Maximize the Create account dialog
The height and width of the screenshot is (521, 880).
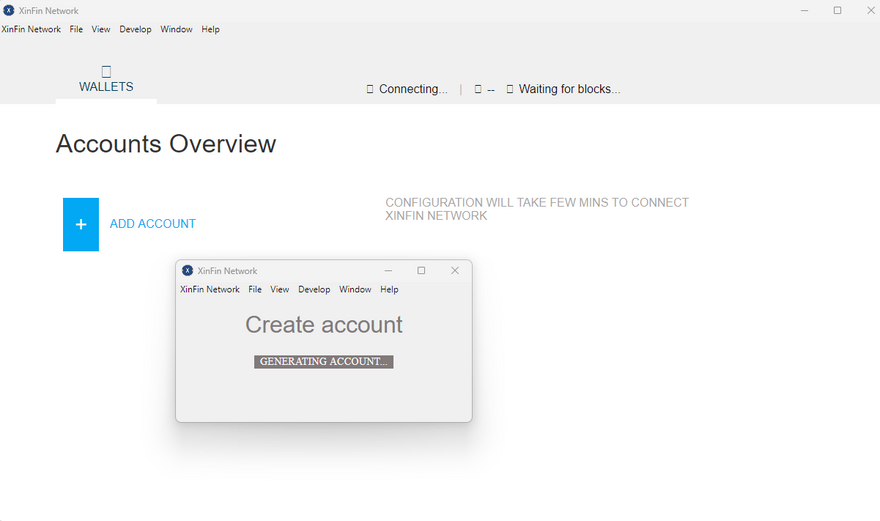pos(421,271)
